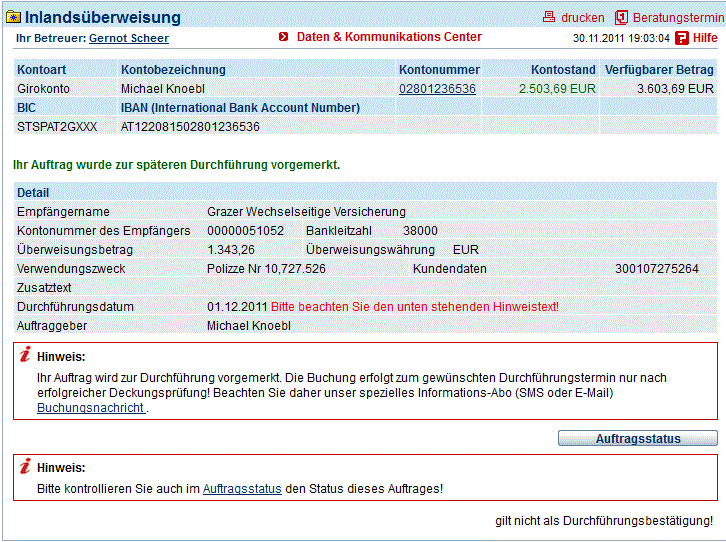The image size is (726, 542).
Task: Open account number 02801236536 link
Action: click(437, 88)
